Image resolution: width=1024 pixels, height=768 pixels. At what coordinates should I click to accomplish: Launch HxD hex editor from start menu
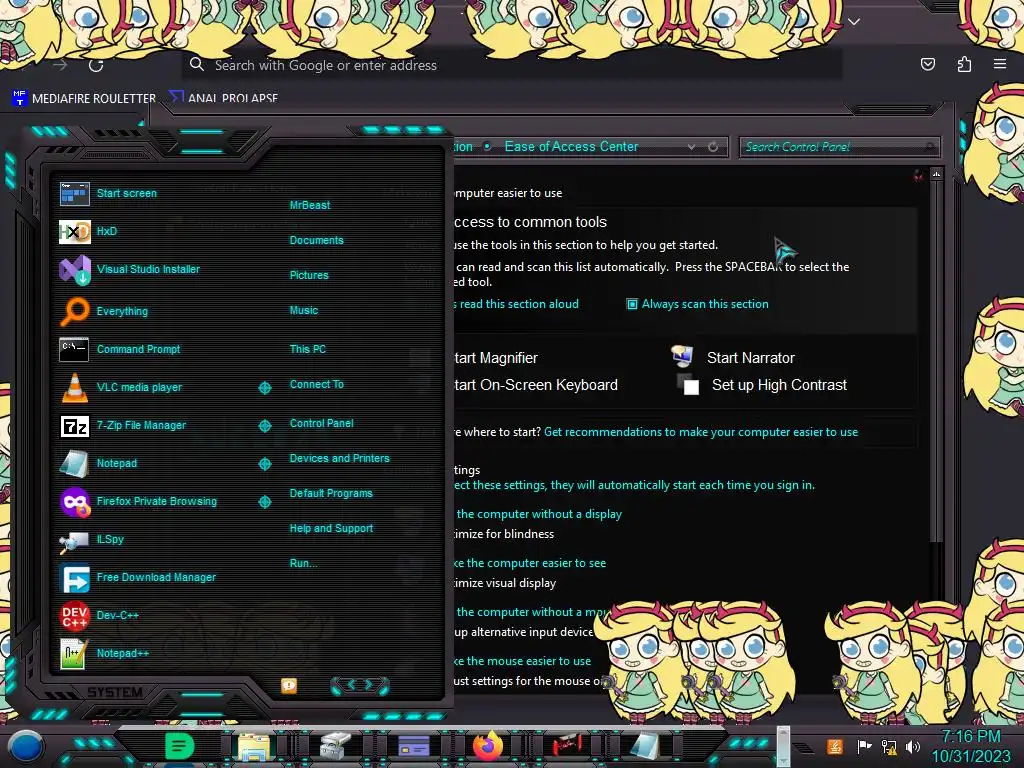pos(74,232)
